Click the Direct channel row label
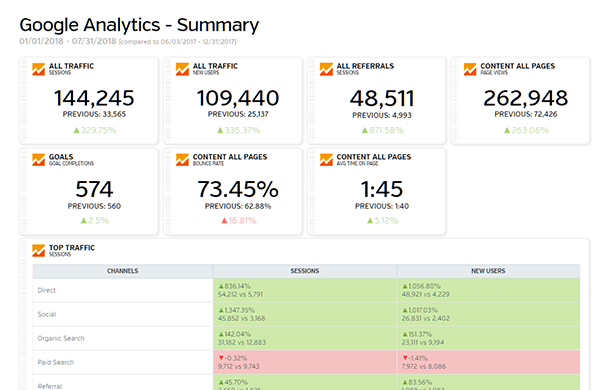Viewport: 610px width, 390px height. [x=47, y=290]
